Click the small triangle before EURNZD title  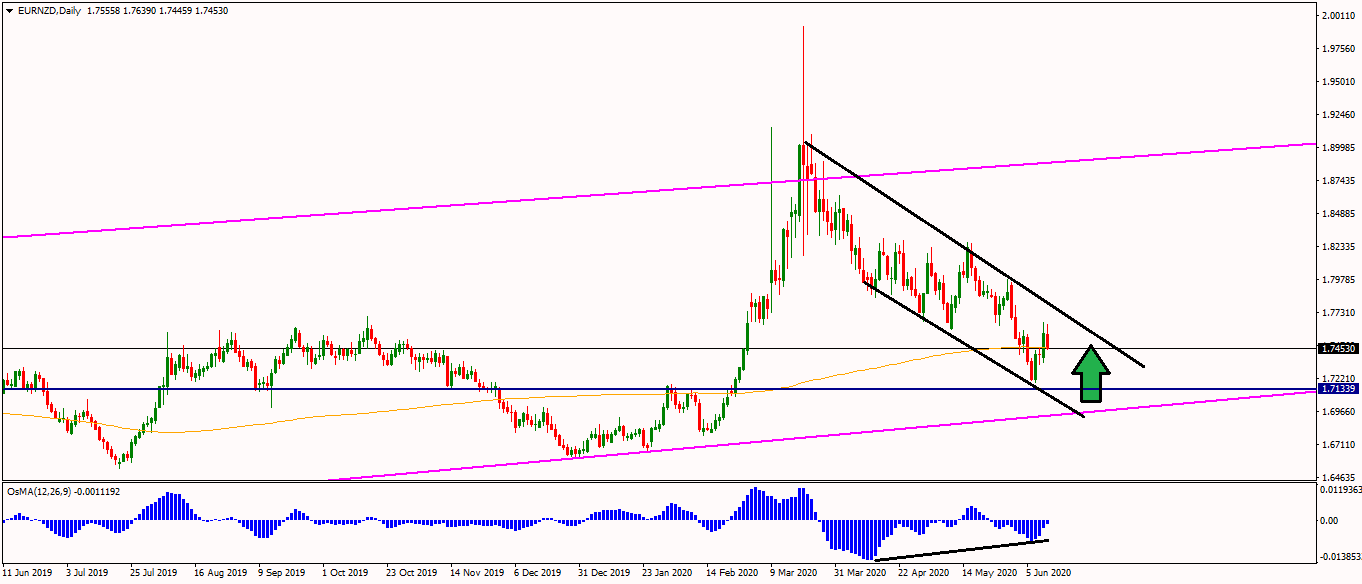9,9
